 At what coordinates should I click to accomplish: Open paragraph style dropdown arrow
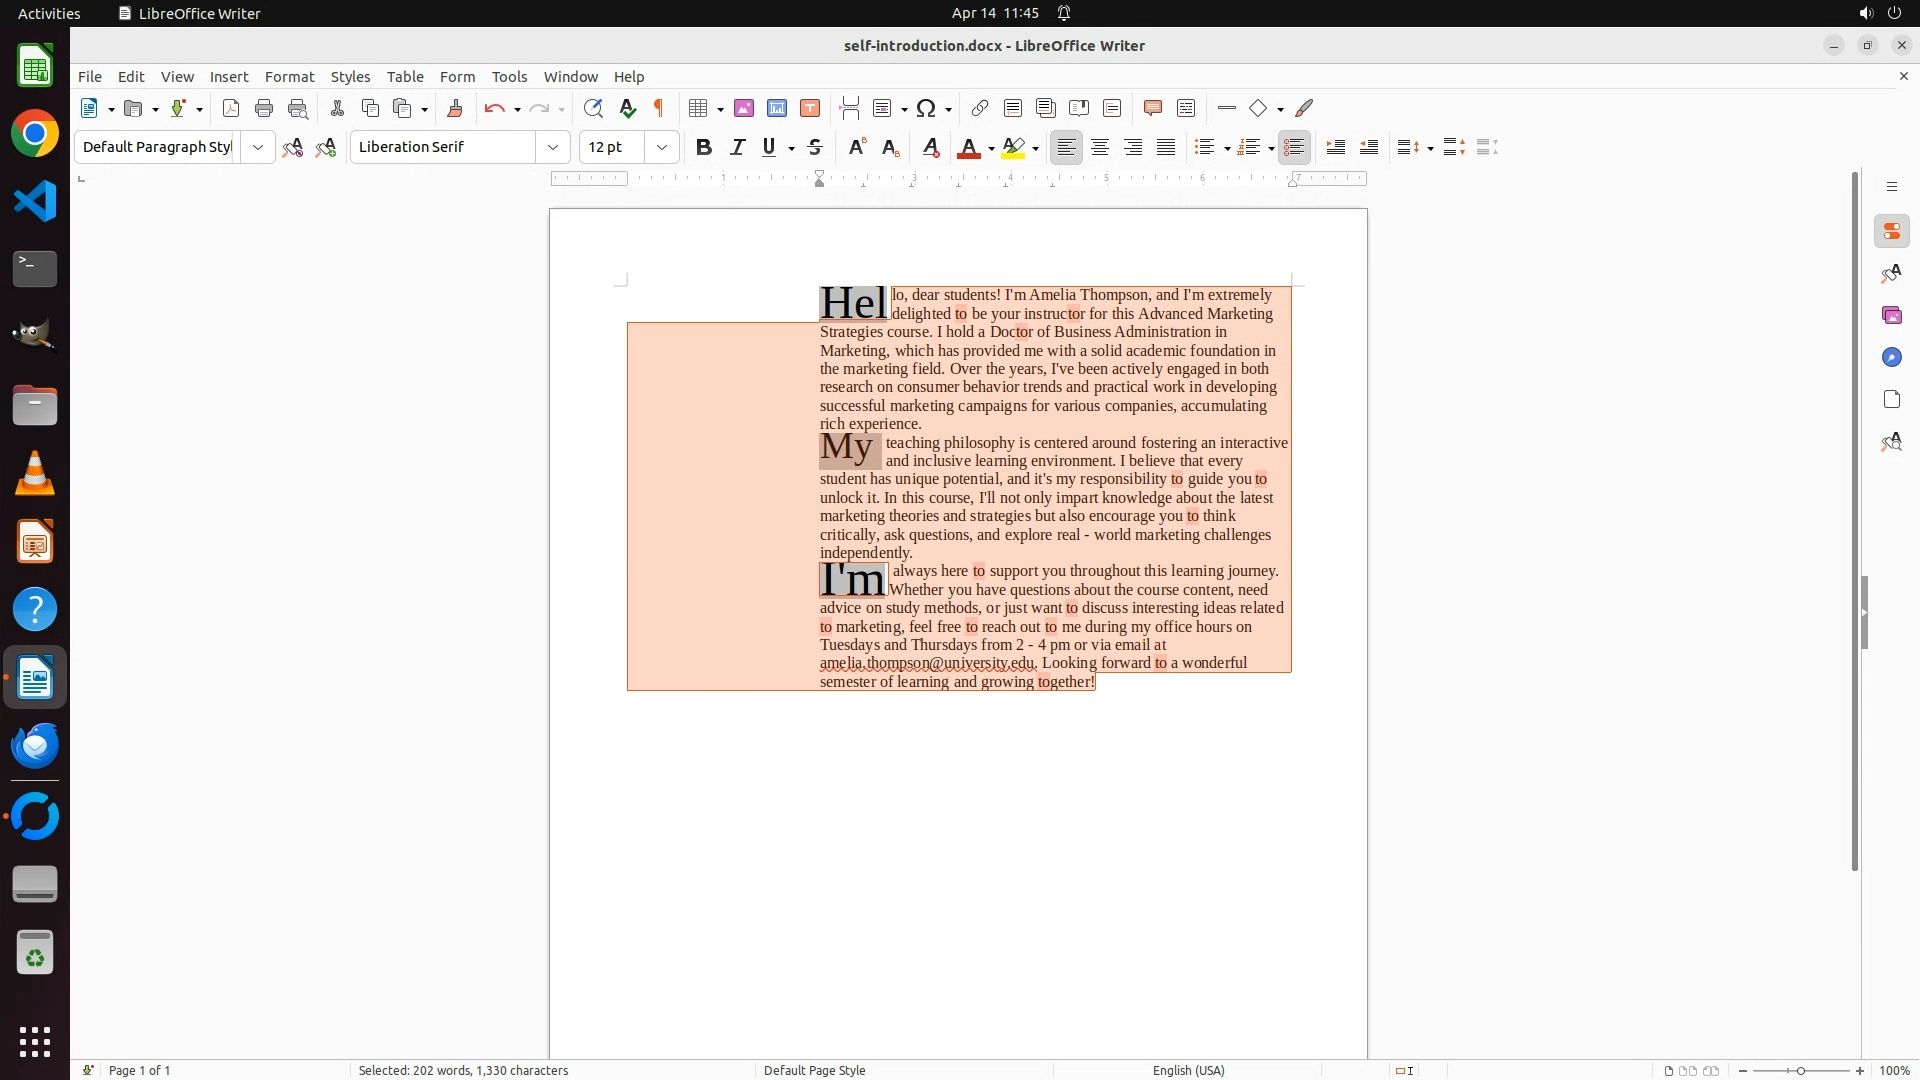pos(258,147)
